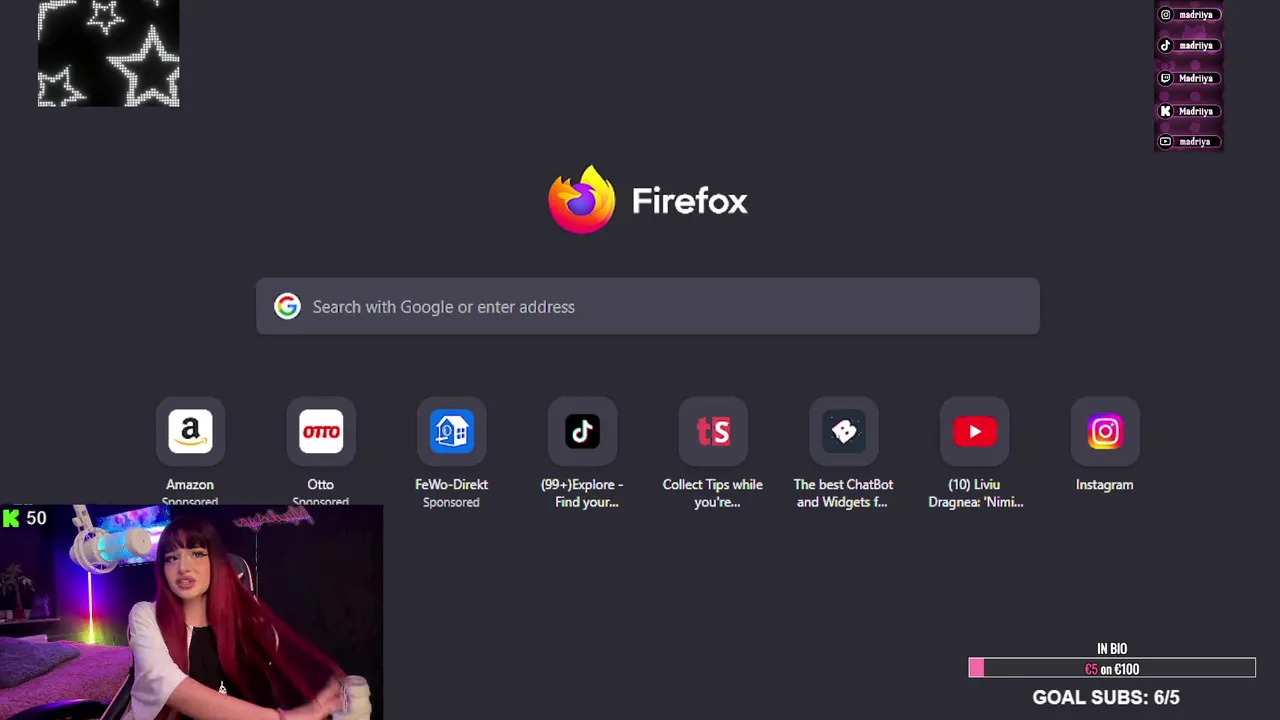
Task: Open the YouTube Liviu Dragnea shortcut tile
Action: (x=975, y=432)
